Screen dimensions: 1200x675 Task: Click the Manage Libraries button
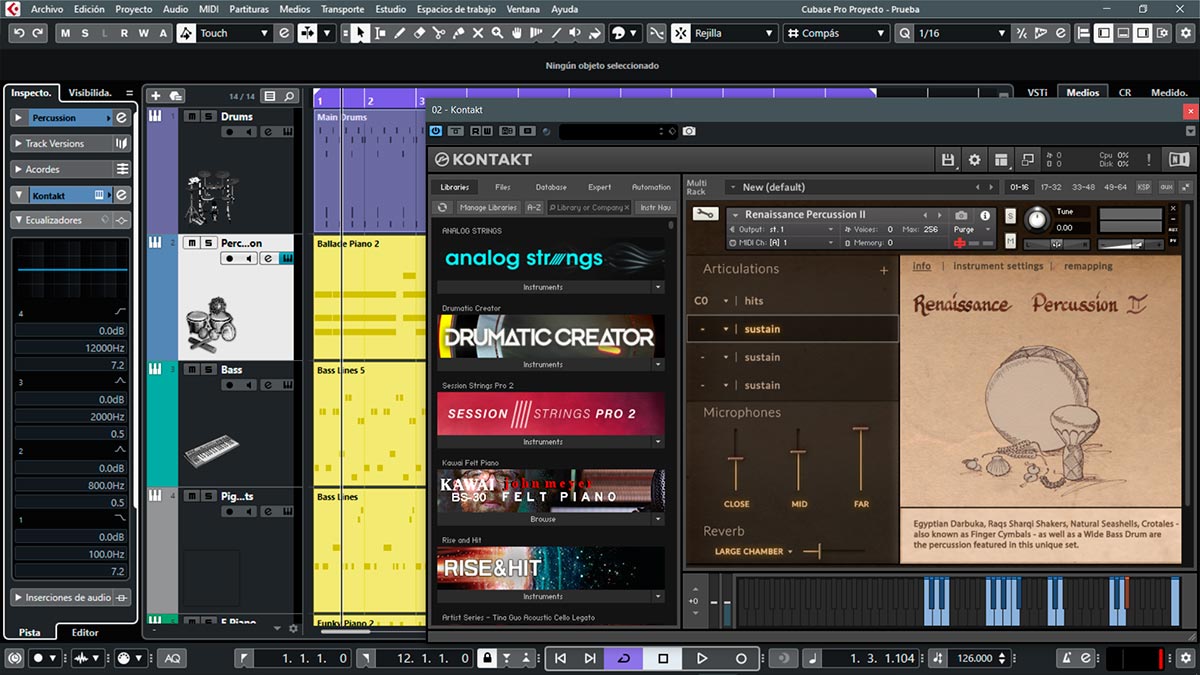tap(488, 207)
